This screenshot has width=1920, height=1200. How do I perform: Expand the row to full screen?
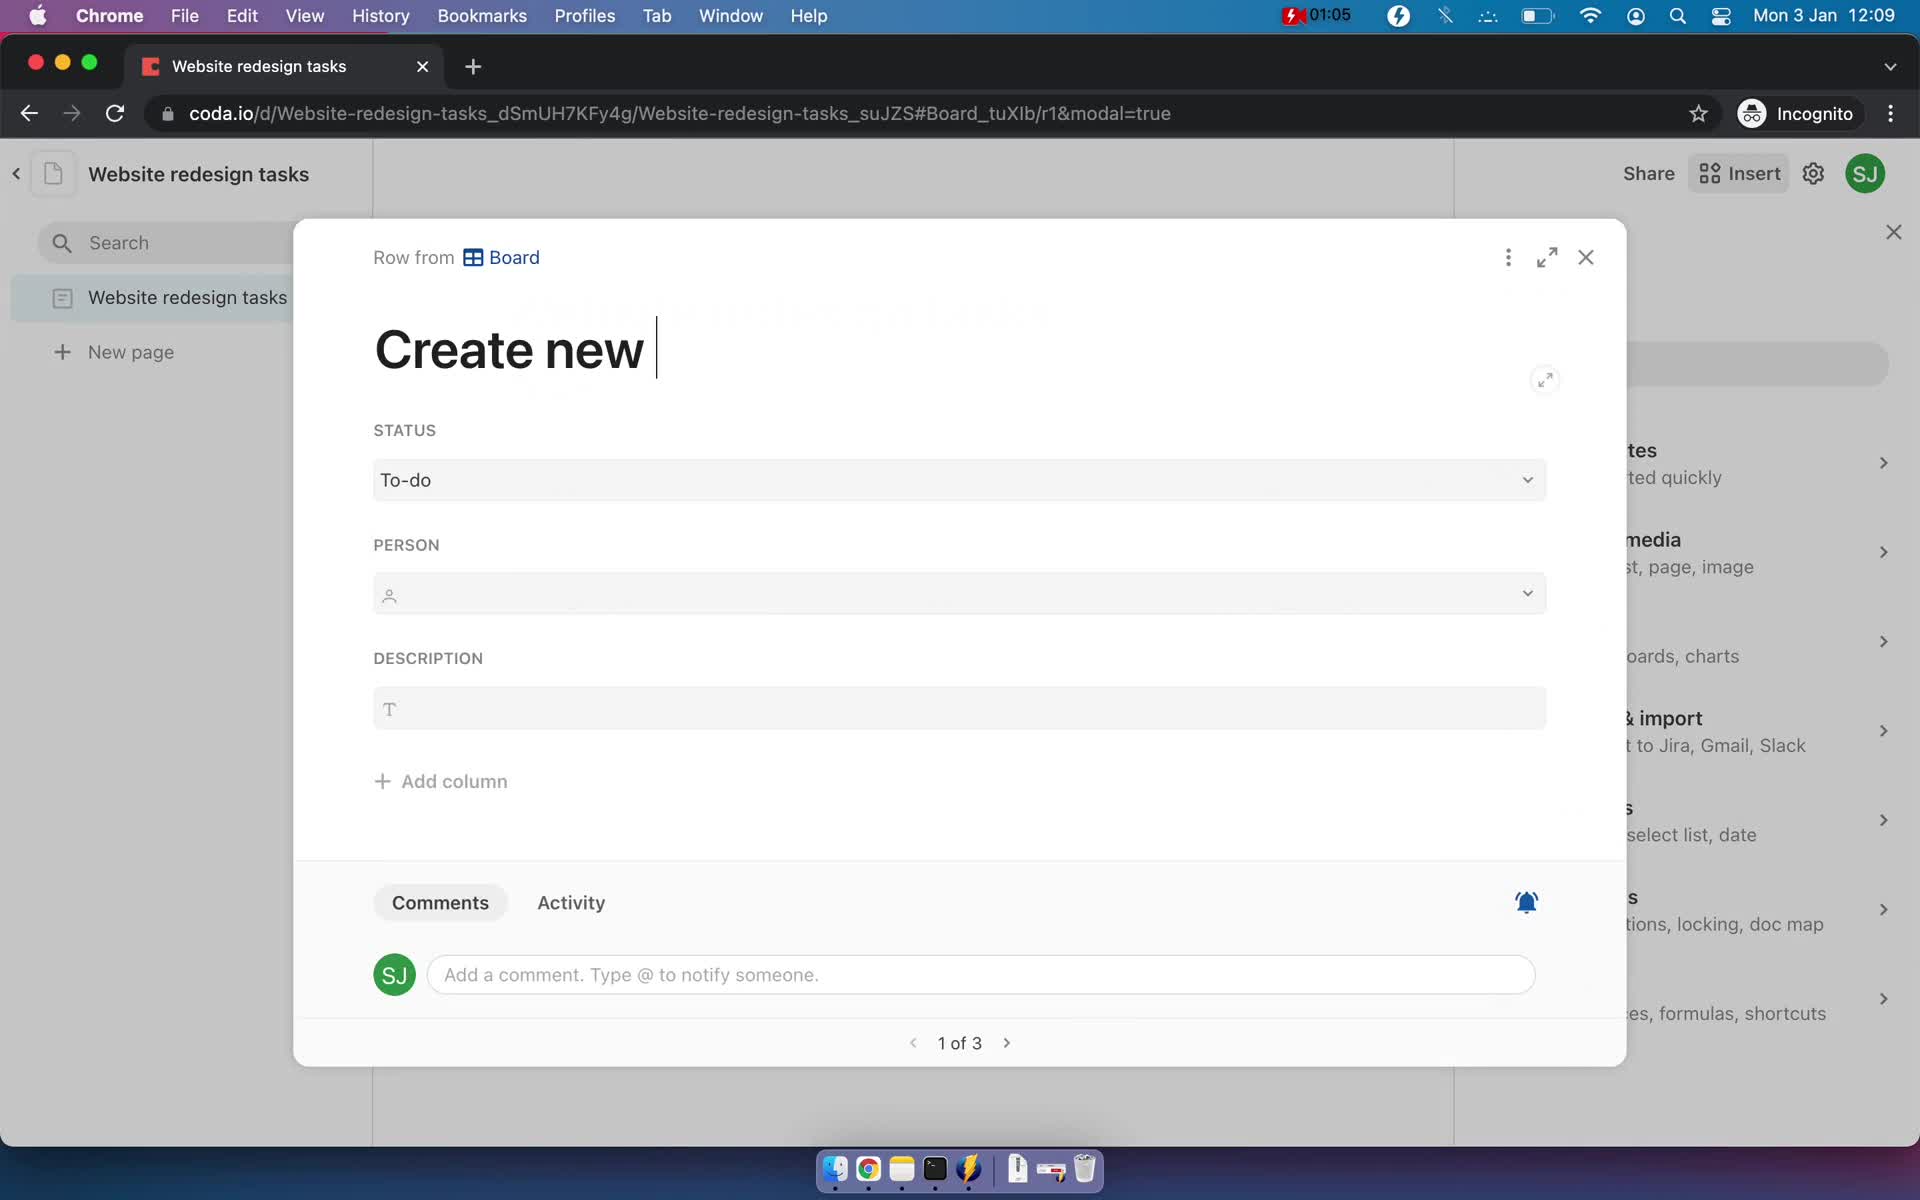[1547, 257]
